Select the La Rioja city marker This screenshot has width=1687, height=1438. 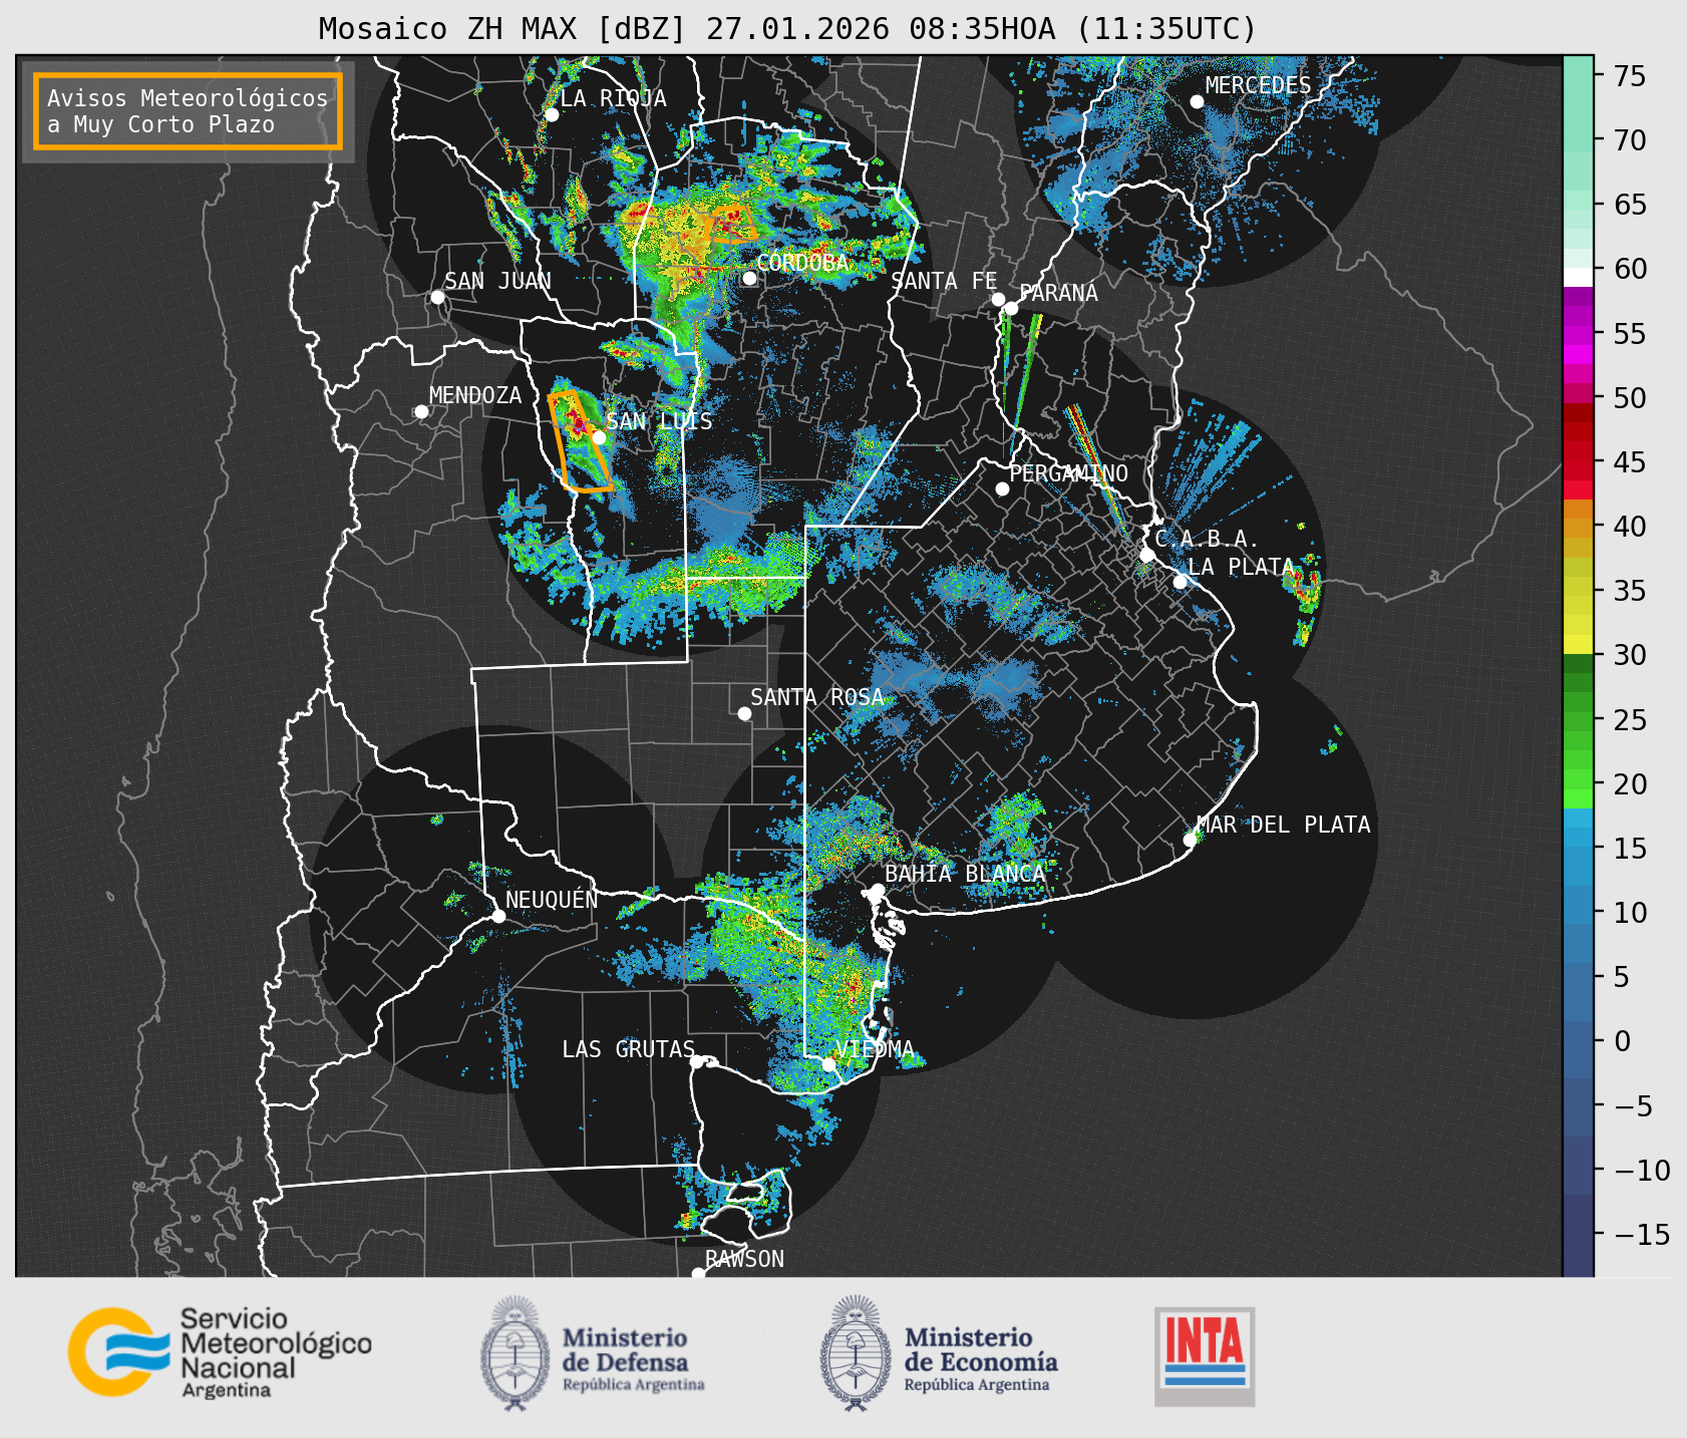pos(551,115)
